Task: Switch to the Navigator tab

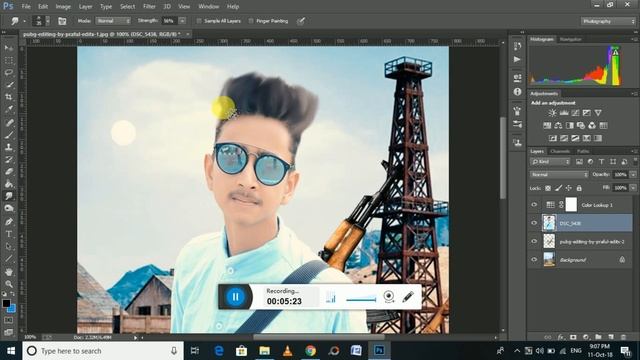Action: [x=570, y=40]
